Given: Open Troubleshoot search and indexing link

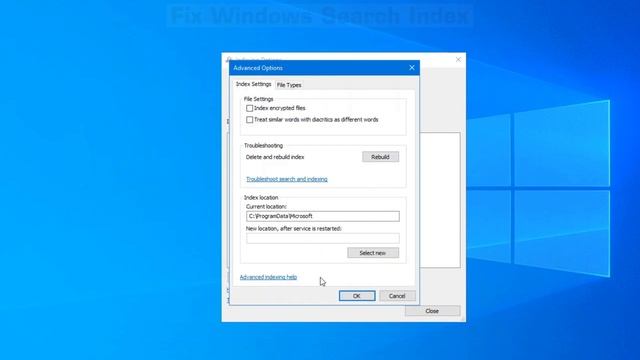Looking at the screenshot, I should click(287, 179).
